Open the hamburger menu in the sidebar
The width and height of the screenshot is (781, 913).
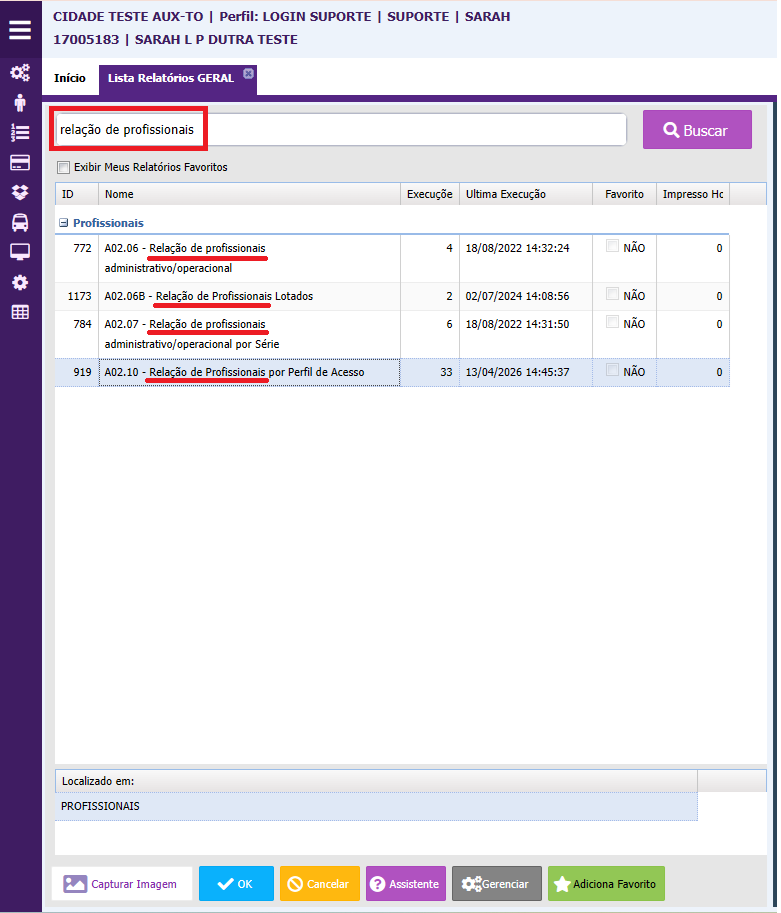(x=20, y=29)
